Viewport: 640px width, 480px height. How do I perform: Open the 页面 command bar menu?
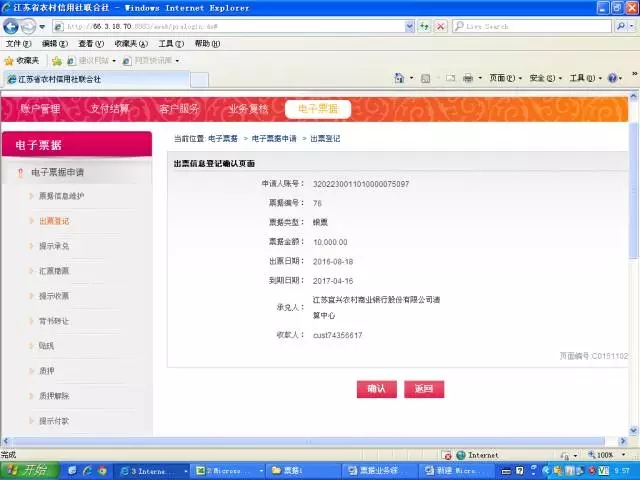point(505,78)
